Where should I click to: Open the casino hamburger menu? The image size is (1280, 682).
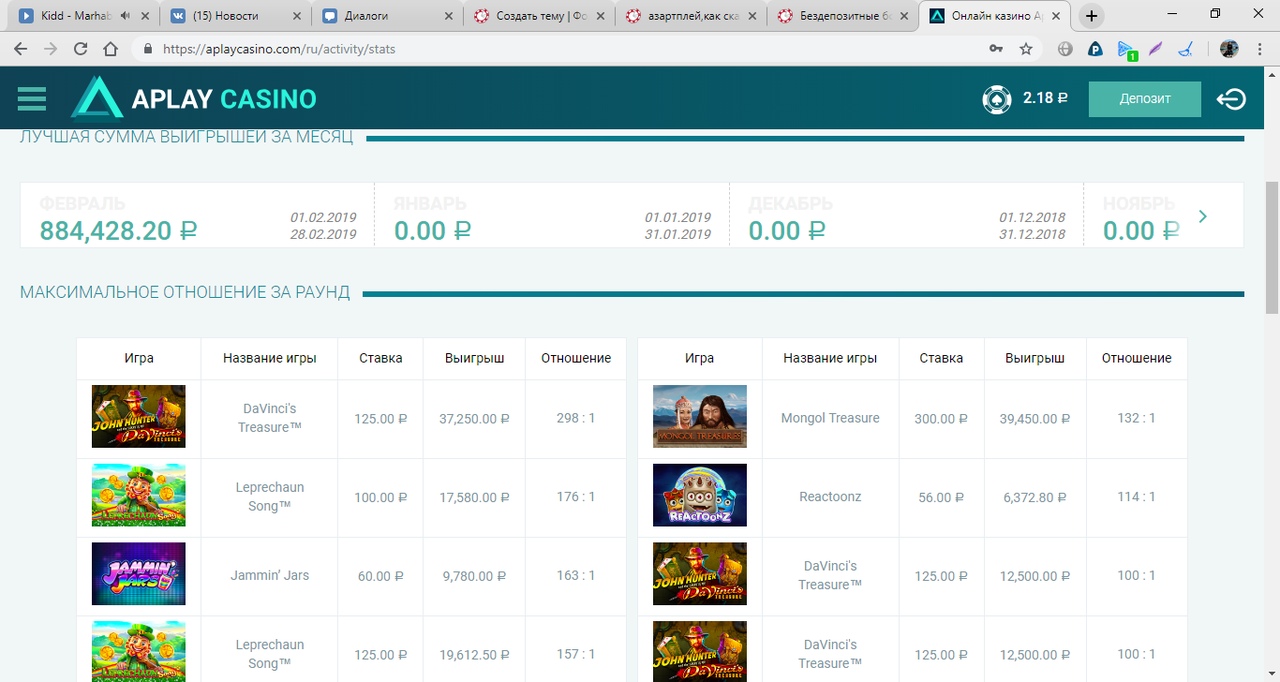click(32, 98)
